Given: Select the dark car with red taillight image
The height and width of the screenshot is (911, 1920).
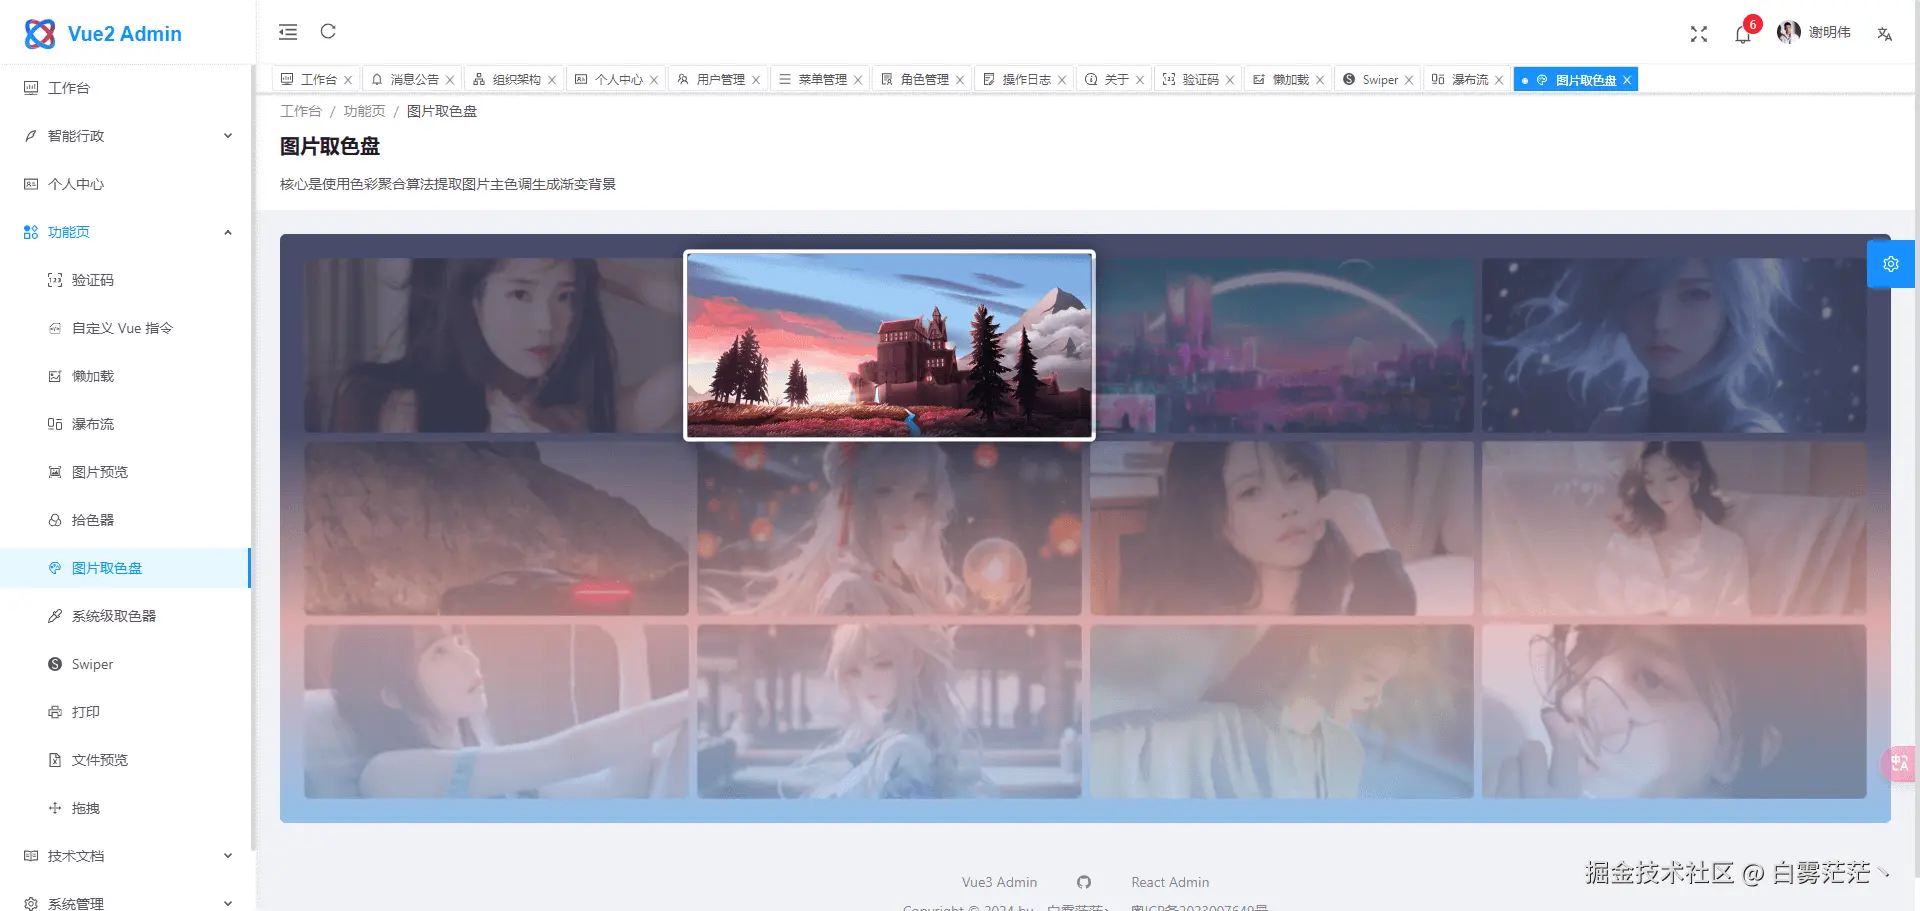Looking at the screenshot, I should tap(496, 529).
